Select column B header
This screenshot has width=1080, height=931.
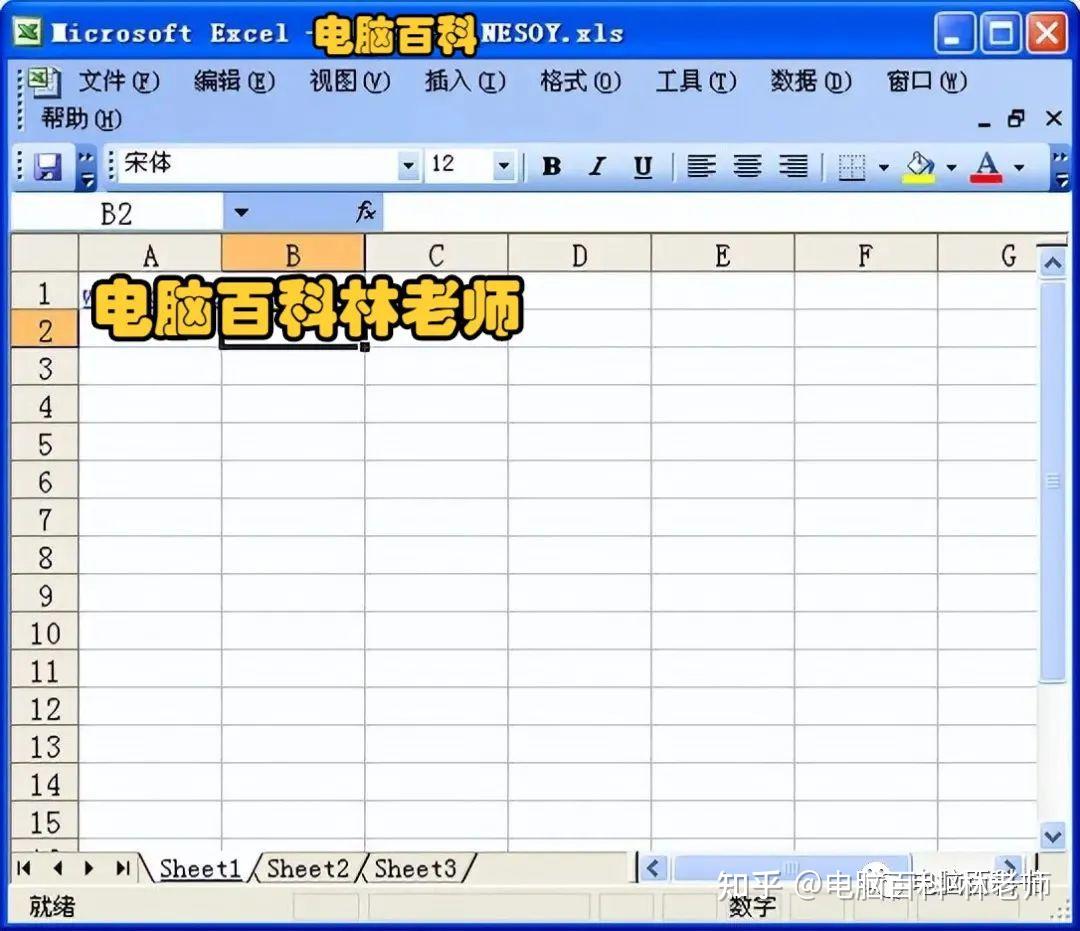[x=293, y=255]
